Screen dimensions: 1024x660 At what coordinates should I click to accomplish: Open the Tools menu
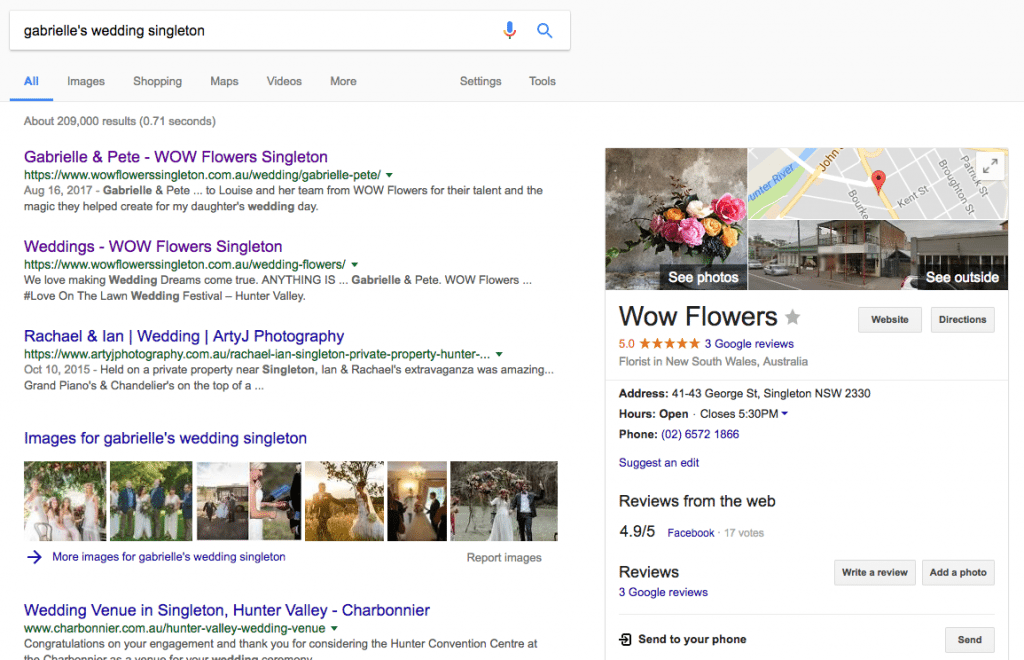click(542, 81)
